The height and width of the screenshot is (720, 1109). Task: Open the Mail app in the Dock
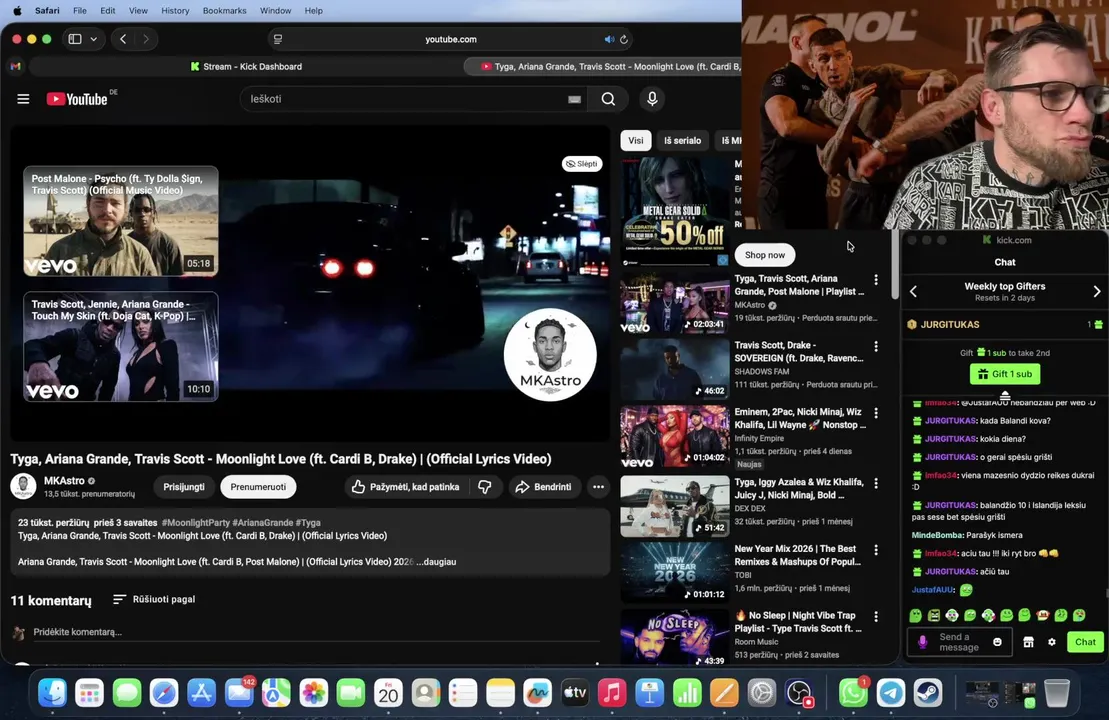(x=239, y=693)
